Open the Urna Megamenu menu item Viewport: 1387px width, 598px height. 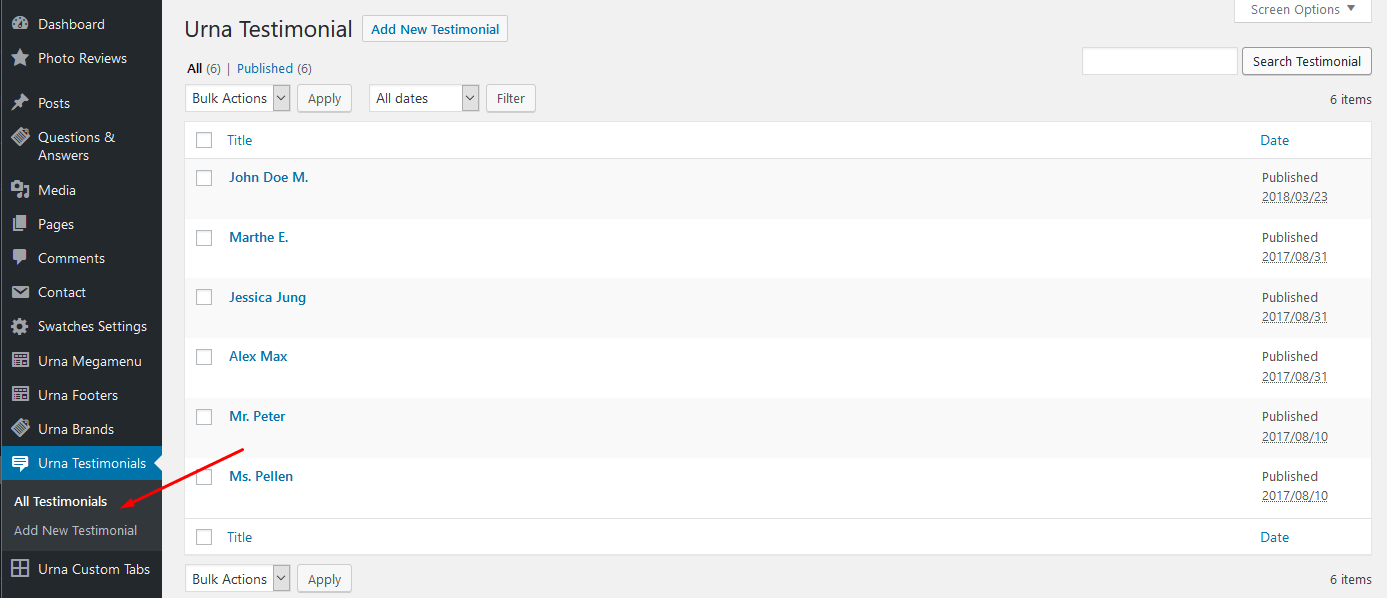[81, 361]
